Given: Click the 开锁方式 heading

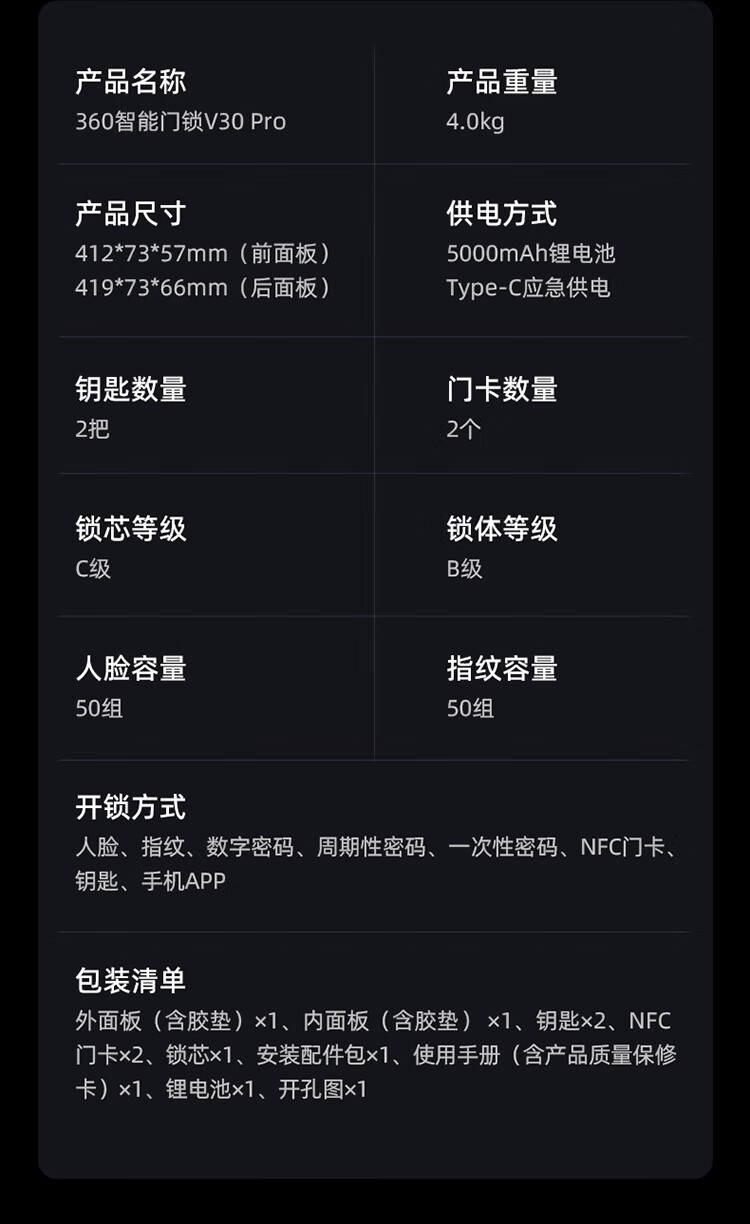Looking at the screenshot, I should (130, 808).
